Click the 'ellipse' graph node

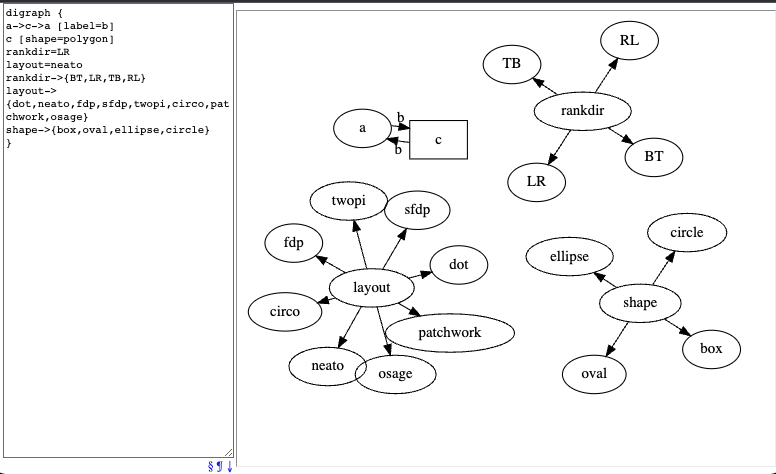569,256
